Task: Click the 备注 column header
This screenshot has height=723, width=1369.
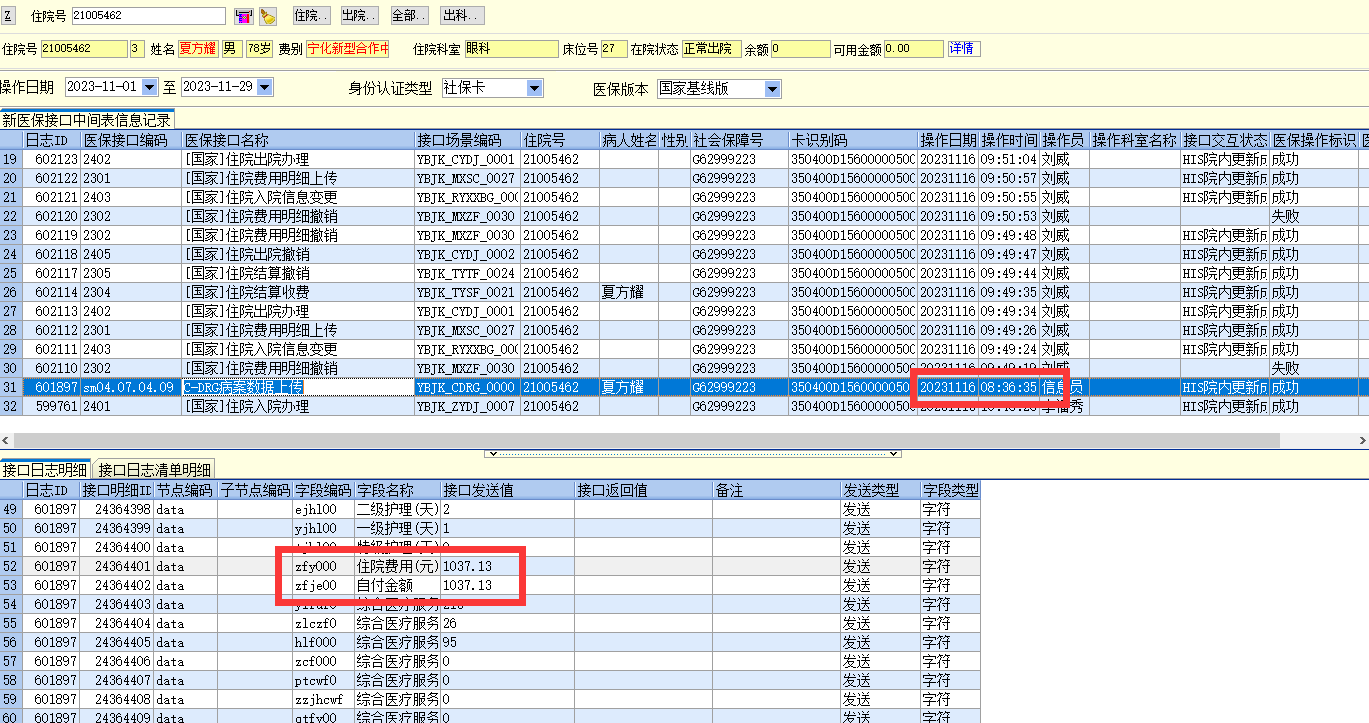Action: tap(776, 490)
